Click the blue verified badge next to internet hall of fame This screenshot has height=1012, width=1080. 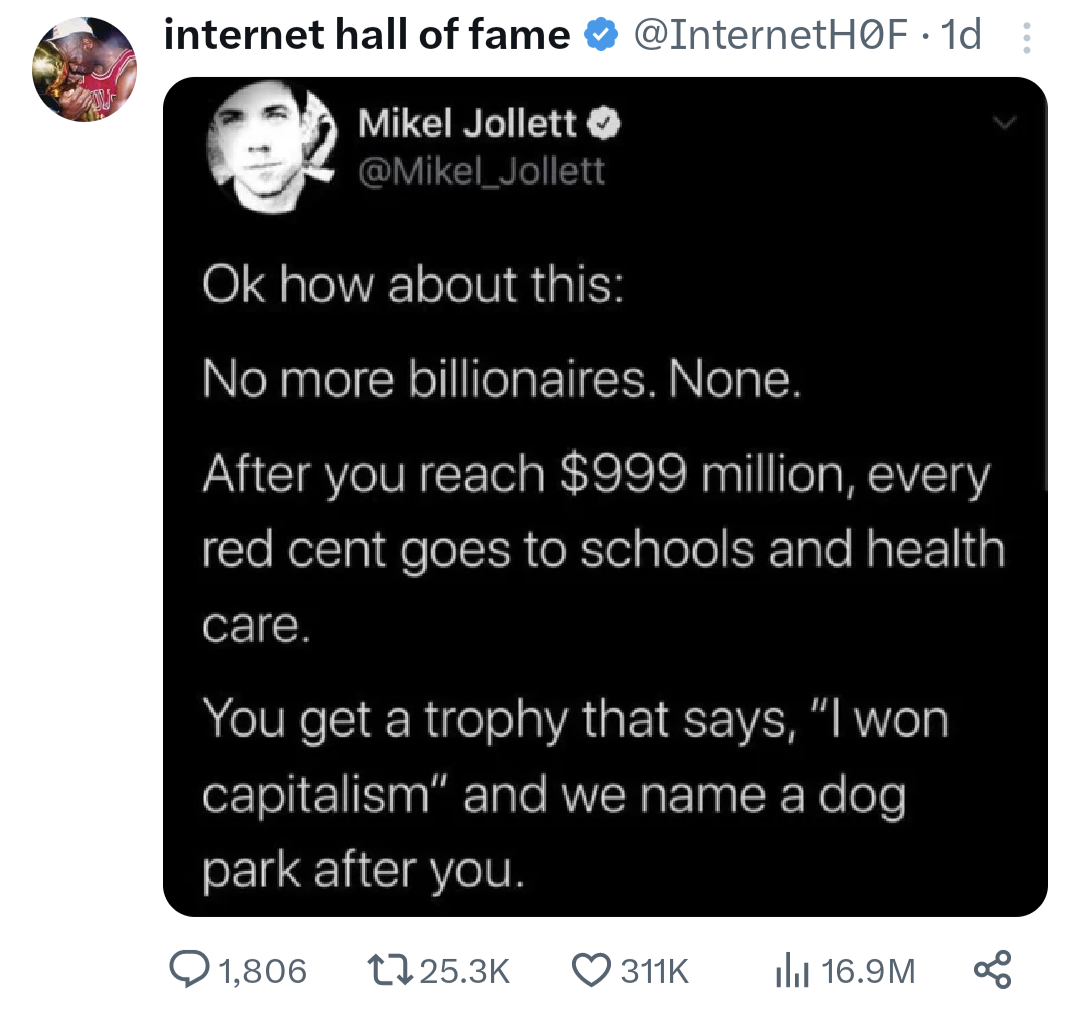click(599, 33)
